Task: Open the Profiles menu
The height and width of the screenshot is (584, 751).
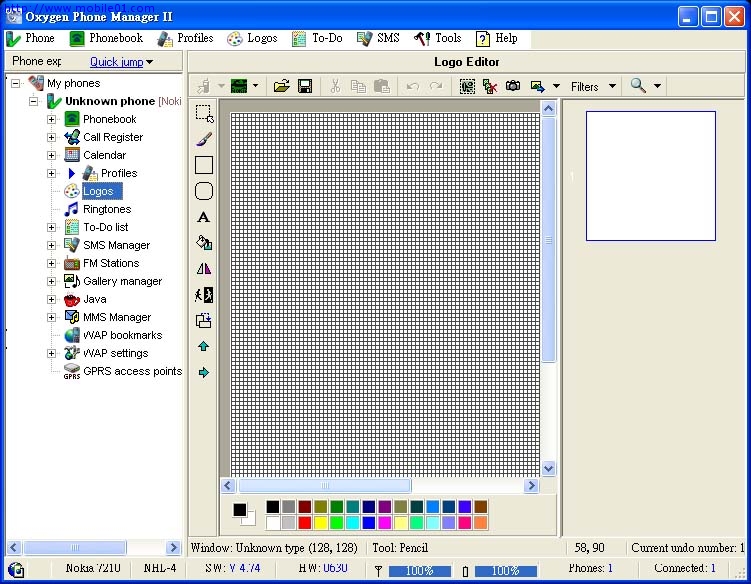Action: coord(185,38)
